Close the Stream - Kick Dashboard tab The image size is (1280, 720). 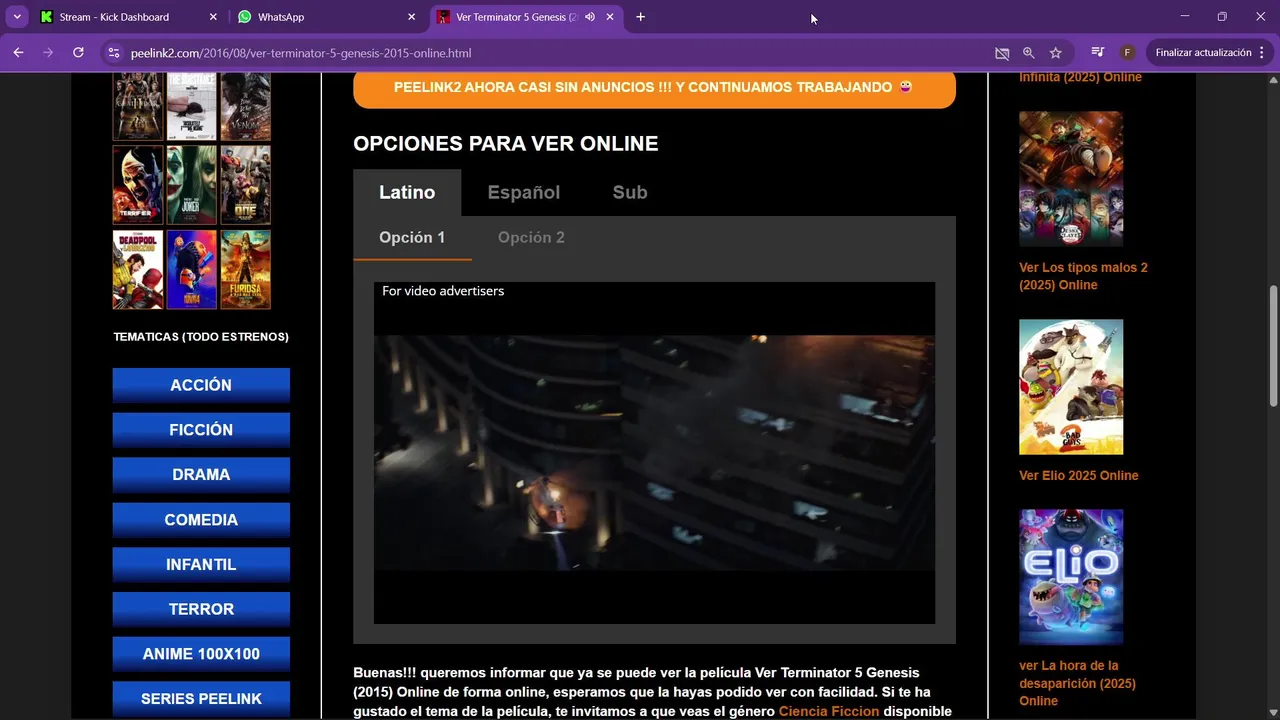click(213, 17)
